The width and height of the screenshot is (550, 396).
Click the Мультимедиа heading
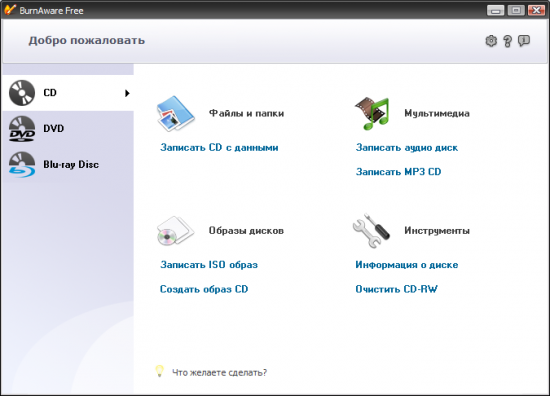click(x=437, y=114)
